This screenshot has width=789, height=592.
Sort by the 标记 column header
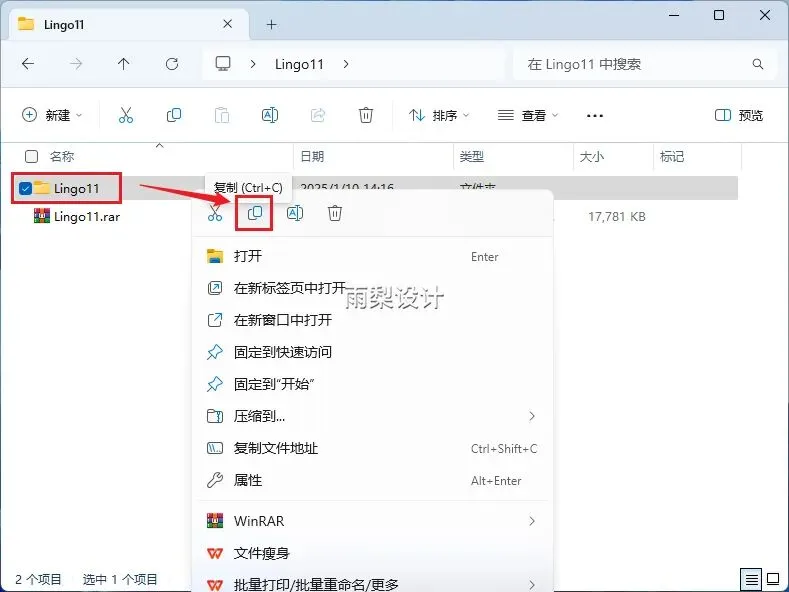[672, 157]
